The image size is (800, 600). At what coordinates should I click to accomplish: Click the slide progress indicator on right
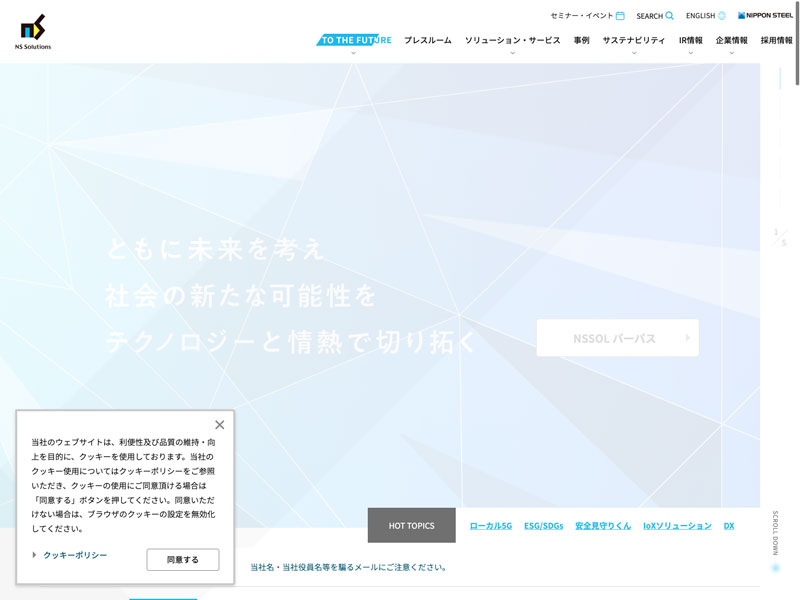tap(779, 237)
